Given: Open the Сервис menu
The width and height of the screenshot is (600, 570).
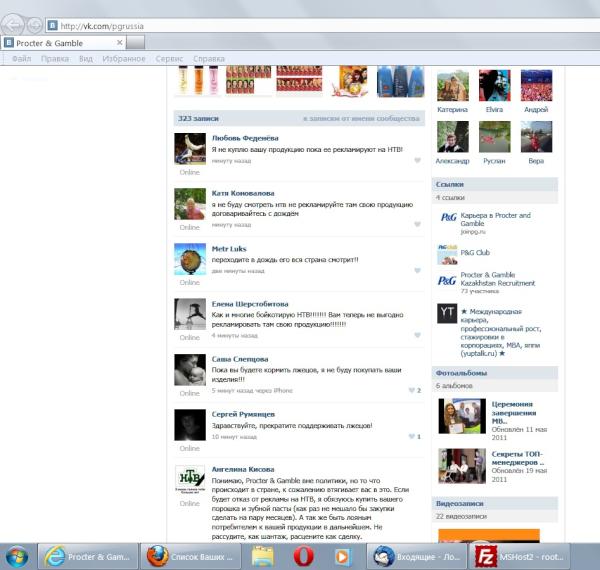Looking at the screenshot, I should coord(169,59).
